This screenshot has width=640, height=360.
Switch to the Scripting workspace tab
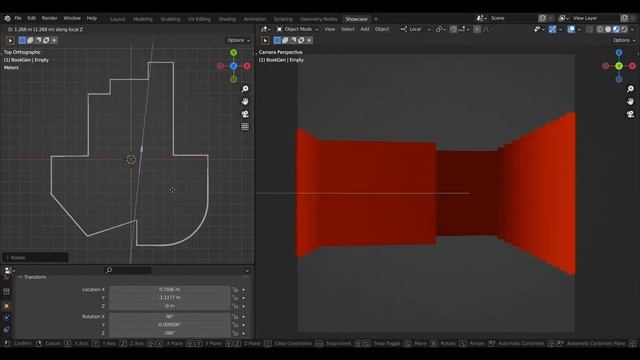(283, 19)
